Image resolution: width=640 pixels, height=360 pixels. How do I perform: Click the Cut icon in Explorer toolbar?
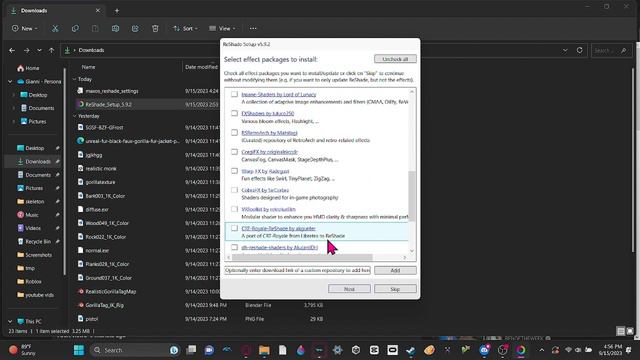pos(55,29)
